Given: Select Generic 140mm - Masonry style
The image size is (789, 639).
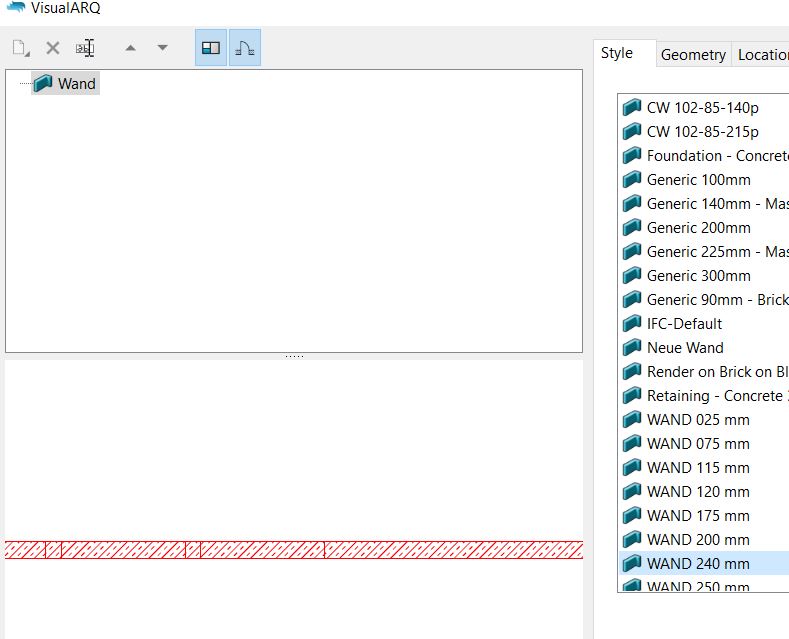Looking at the screenshot, I should click(x=704, y=204).
